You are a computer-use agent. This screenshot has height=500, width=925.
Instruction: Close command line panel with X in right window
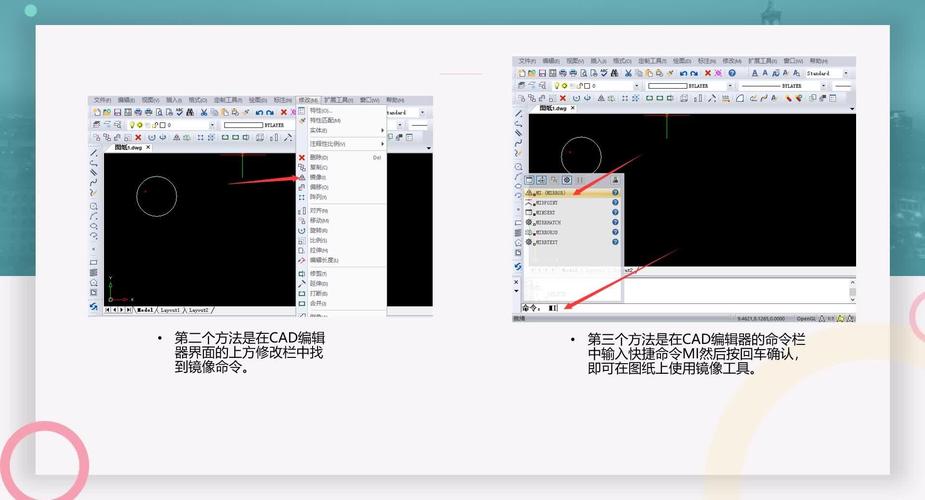(x=516, y=282)
